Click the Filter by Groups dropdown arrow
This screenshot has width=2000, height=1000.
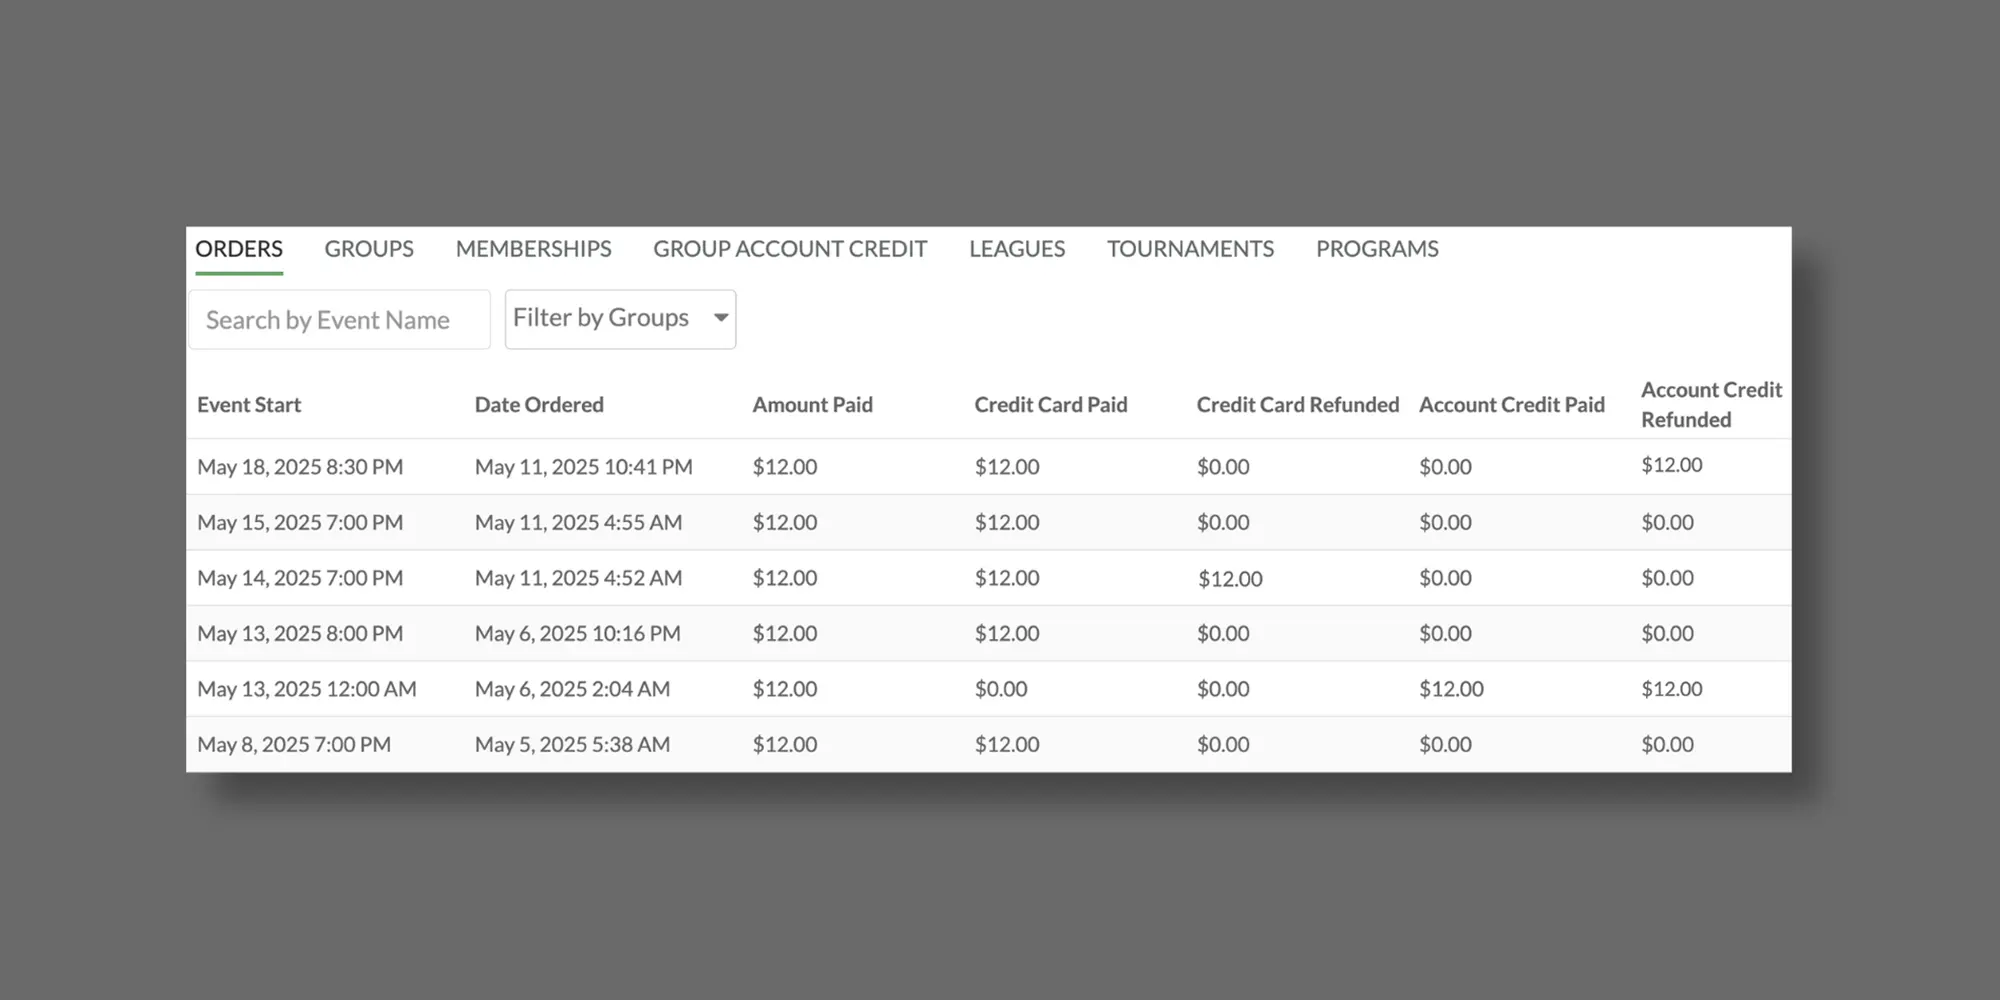click(720, 318)
